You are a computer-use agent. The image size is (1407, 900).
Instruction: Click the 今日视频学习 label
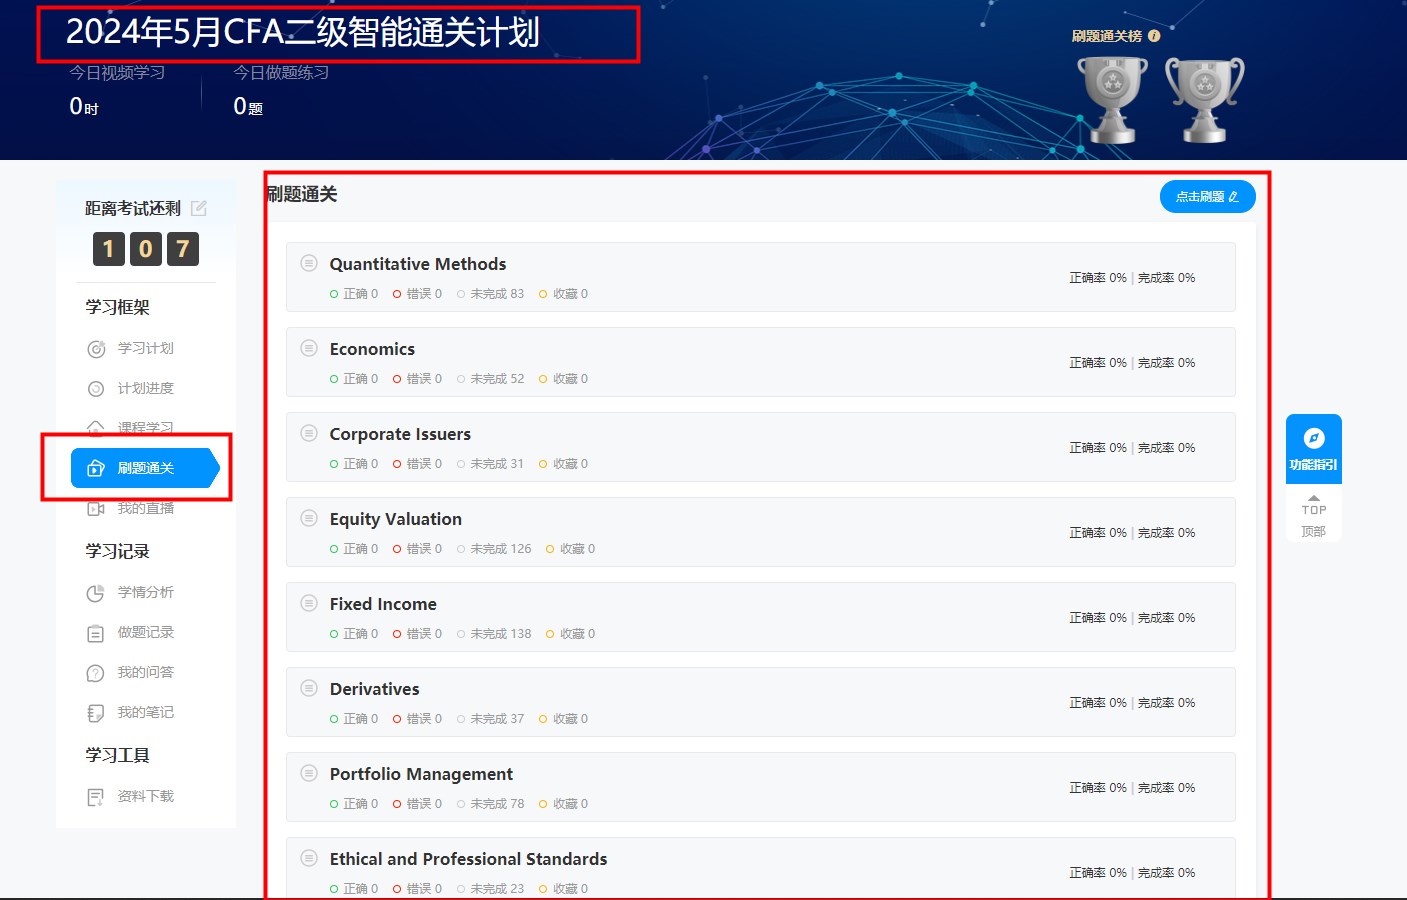tap(117, 73)
